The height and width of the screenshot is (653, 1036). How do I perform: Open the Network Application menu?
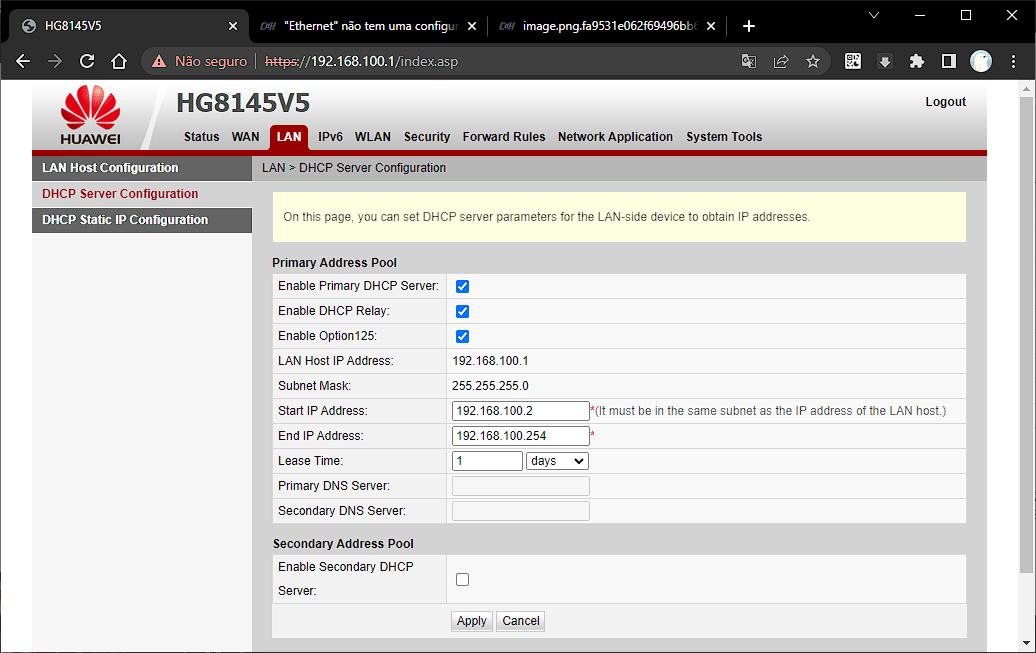coord(615,137)
